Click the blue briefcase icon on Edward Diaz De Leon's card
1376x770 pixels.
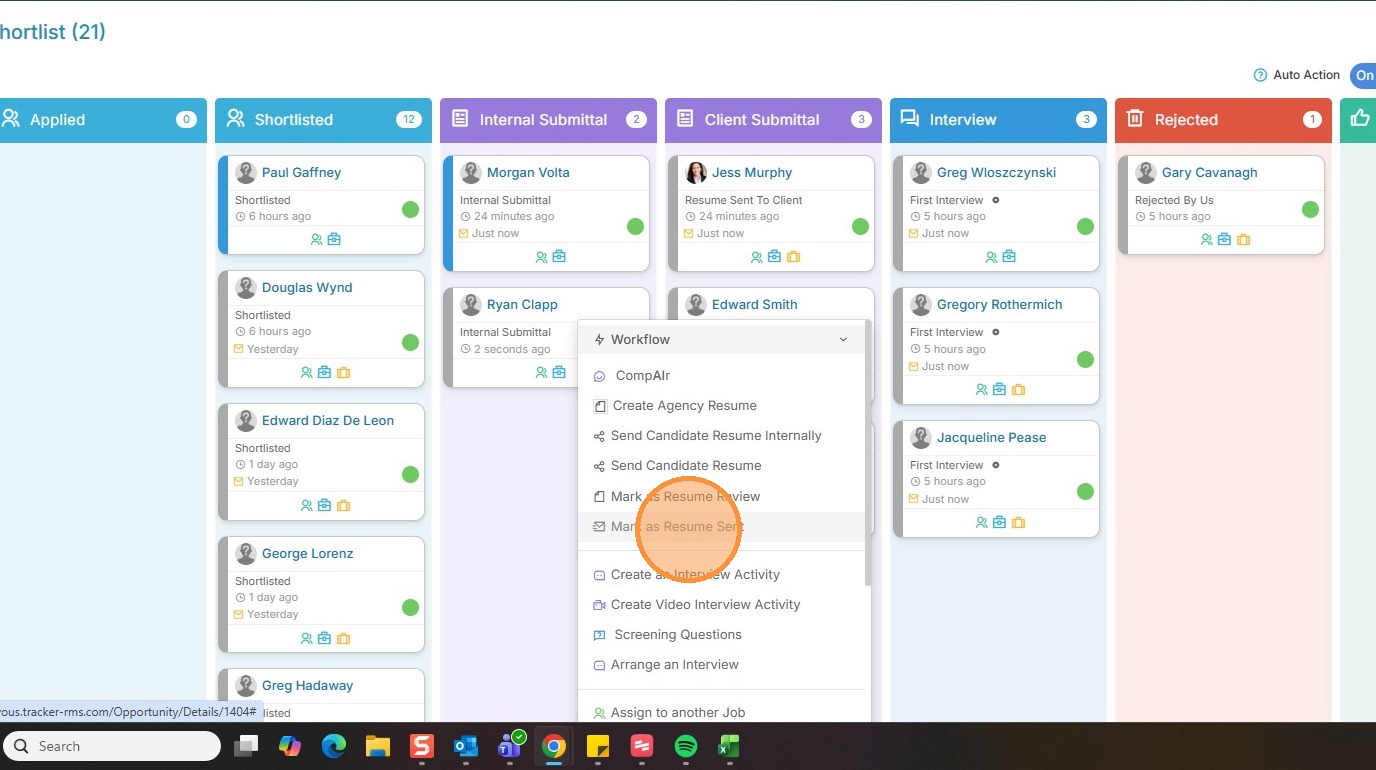pyautogui.click(x=325, y=506)
